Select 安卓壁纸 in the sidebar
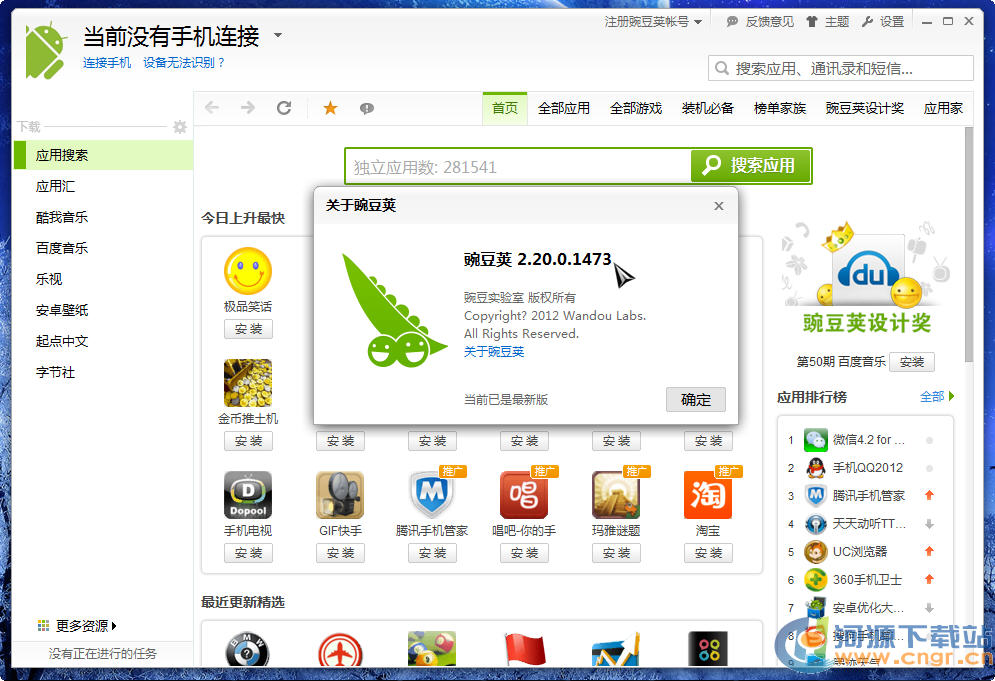Screen dimensions: 995x681 (103, 310)
